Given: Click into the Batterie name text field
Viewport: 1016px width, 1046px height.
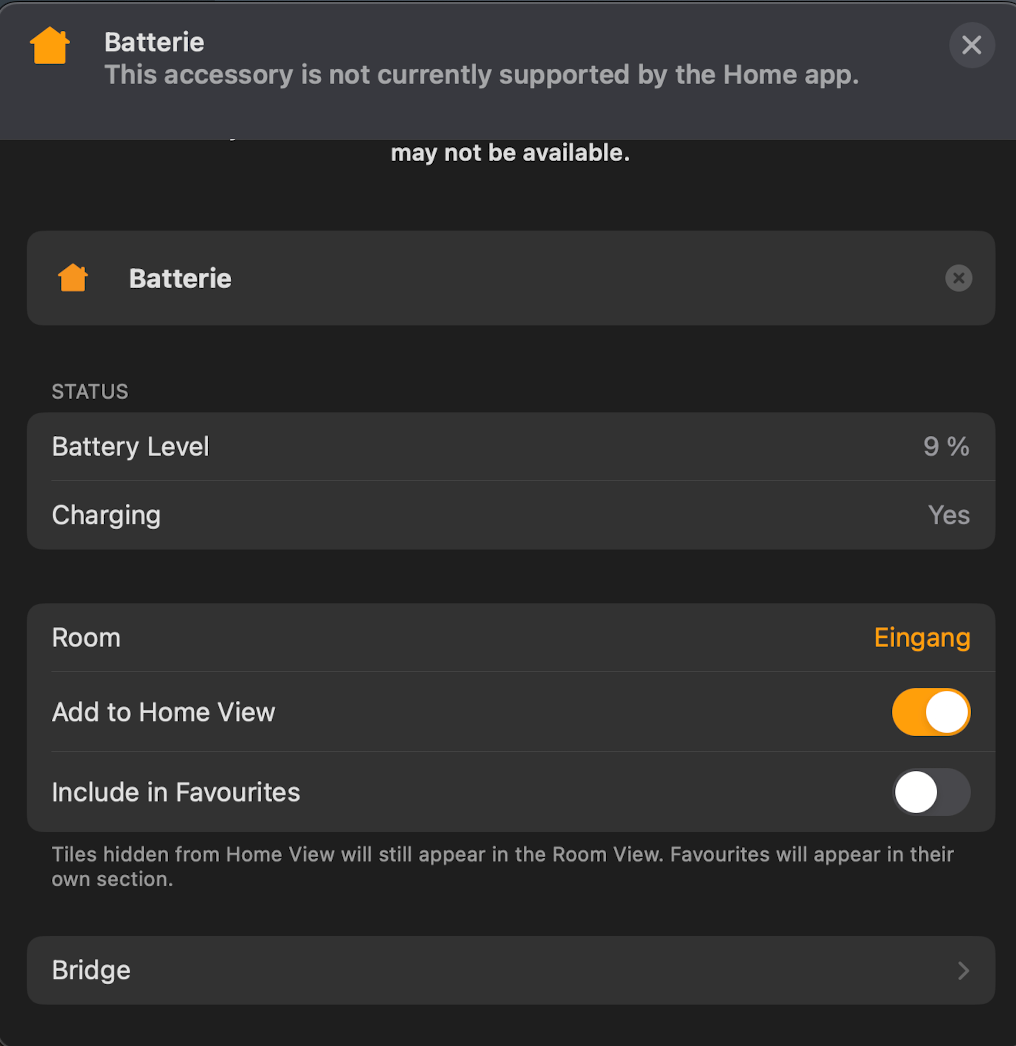Looking at the screenshot, I should (x=500, y=278).
